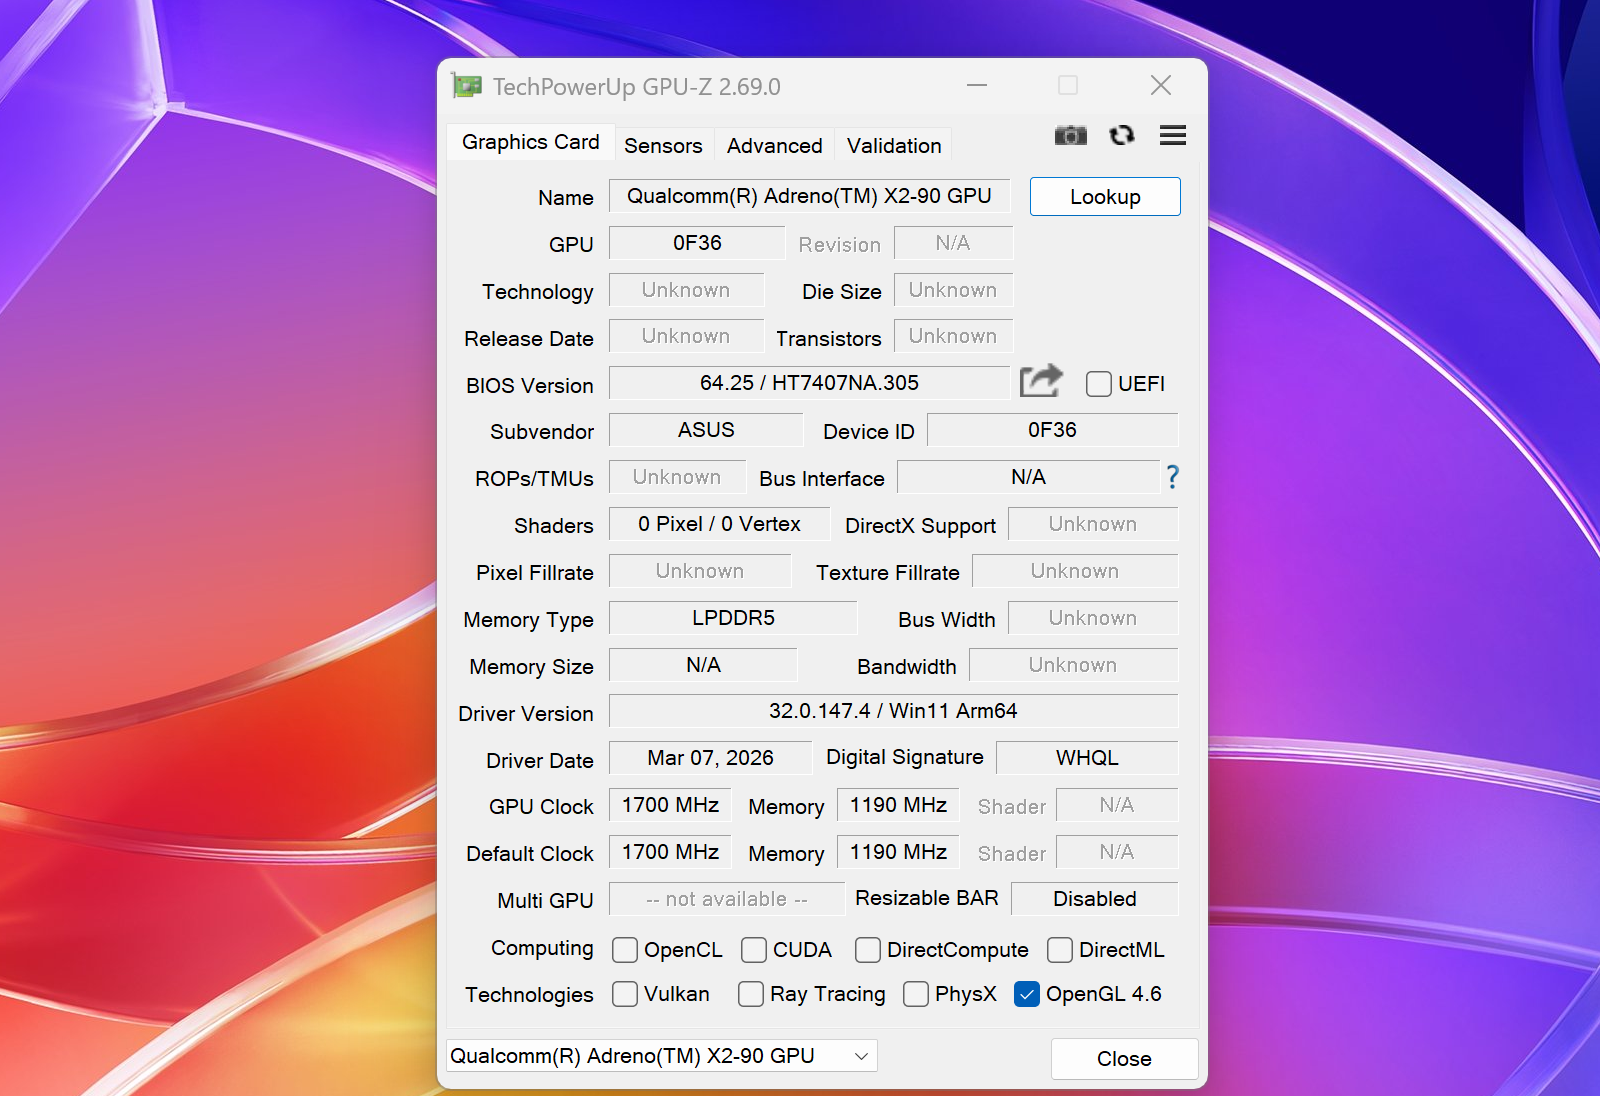The image size is (1600, 1096).
Task: Toggle the DirectCompute checkbox
Action: (868, 949)
